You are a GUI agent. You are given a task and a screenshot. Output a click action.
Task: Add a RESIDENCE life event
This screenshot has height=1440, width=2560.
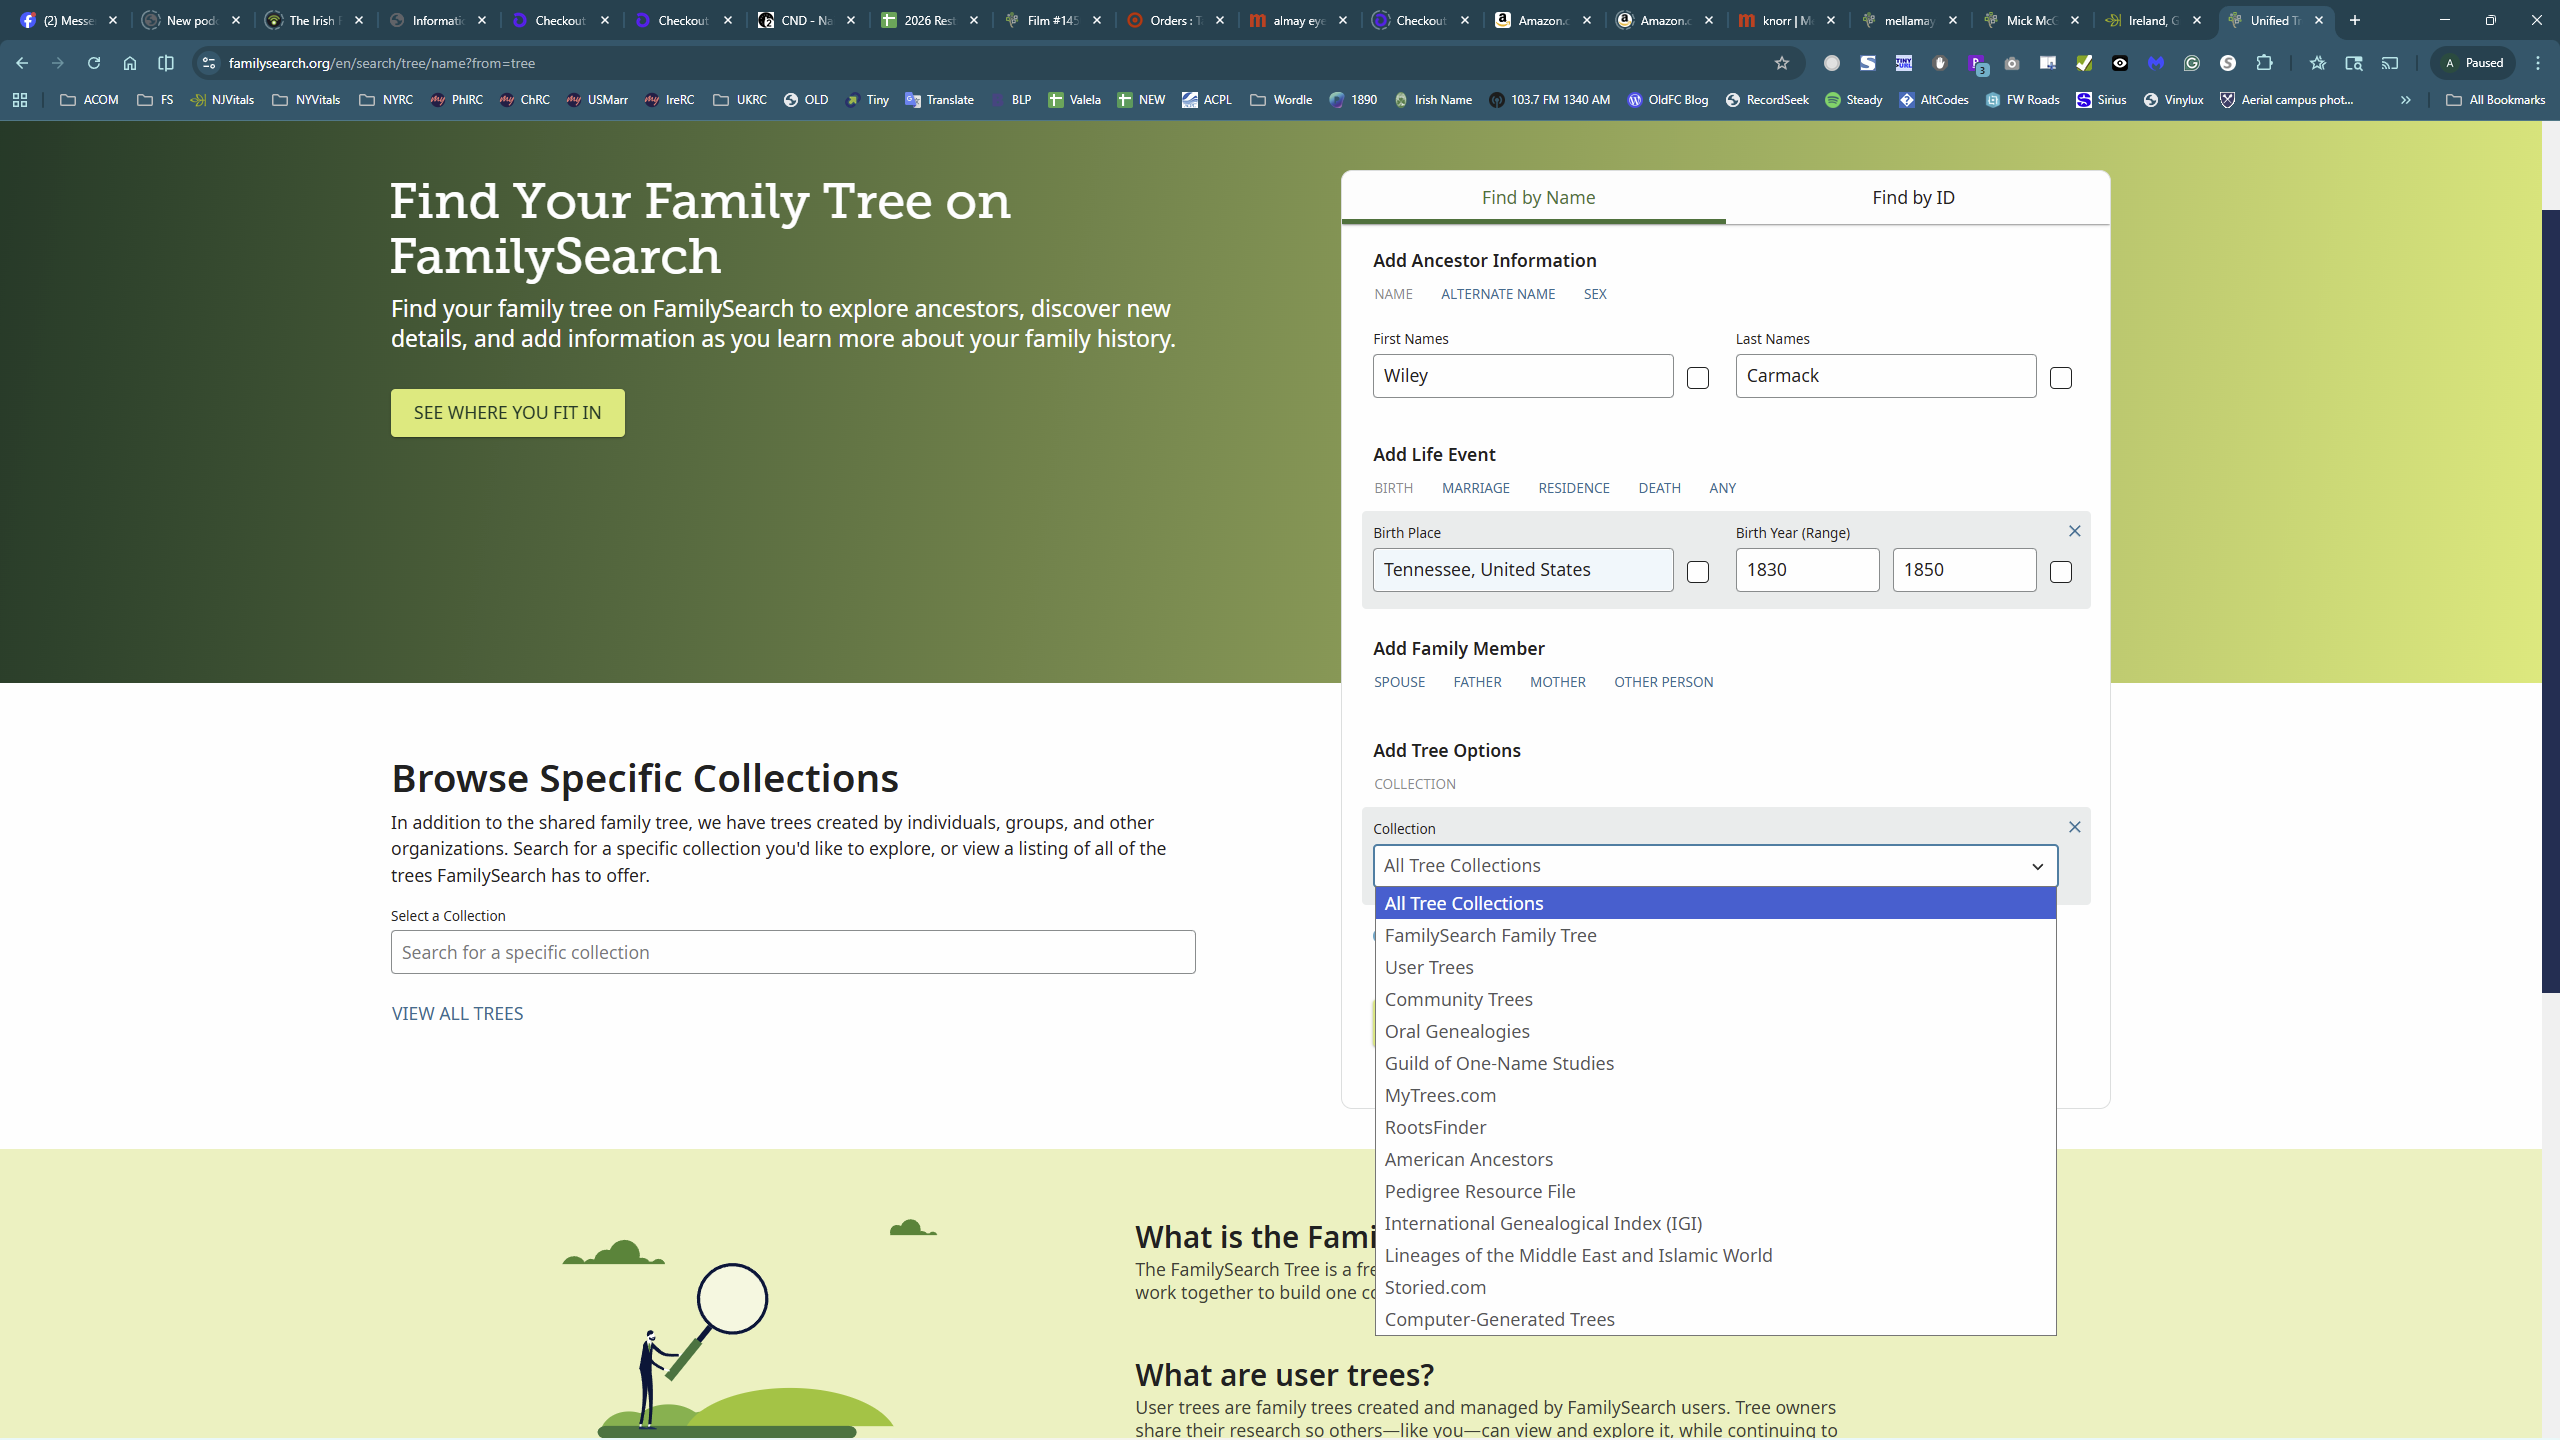pyautogui.click(x=1574, y=488)
